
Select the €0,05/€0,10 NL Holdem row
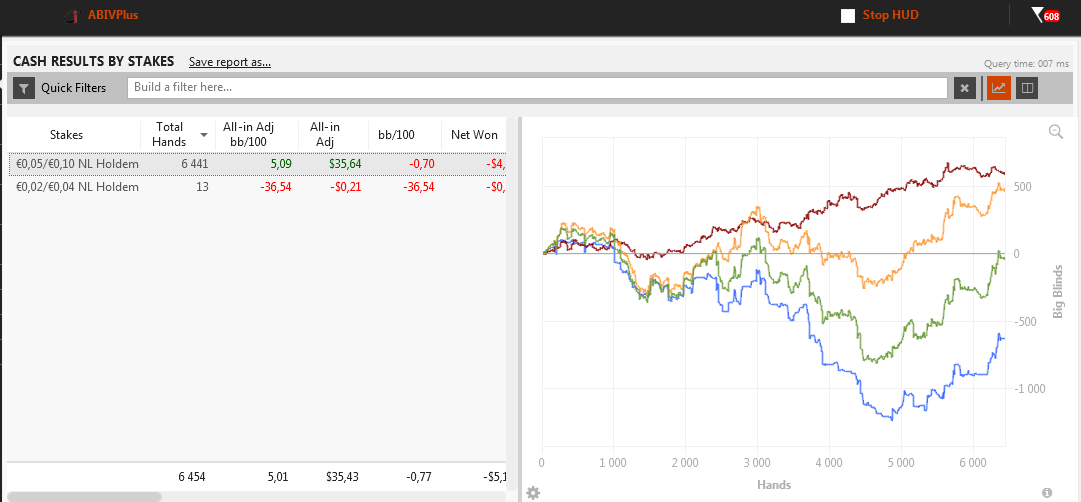75,164
